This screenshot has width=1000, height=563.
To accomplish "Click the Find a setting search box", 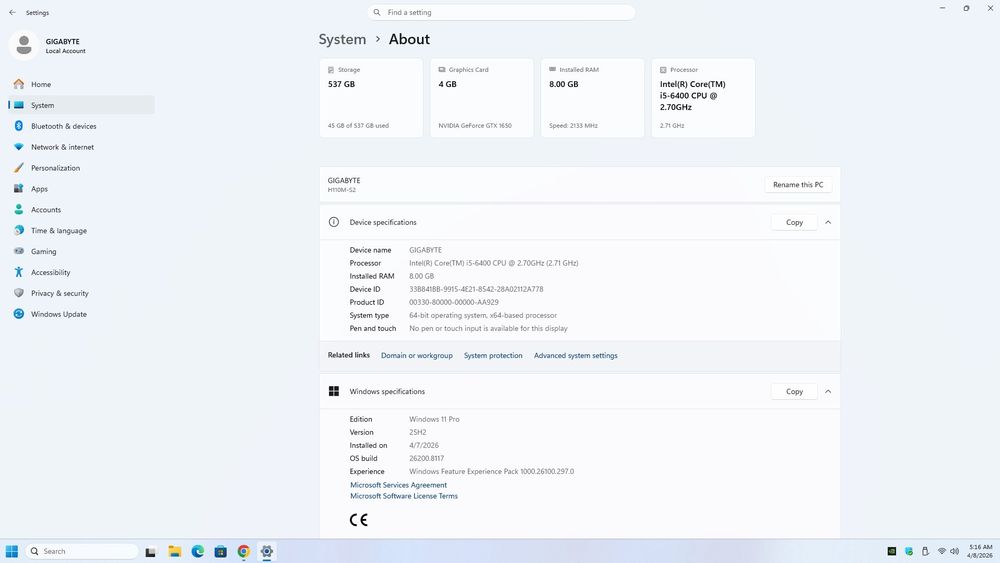I will (x=501, y=12).
